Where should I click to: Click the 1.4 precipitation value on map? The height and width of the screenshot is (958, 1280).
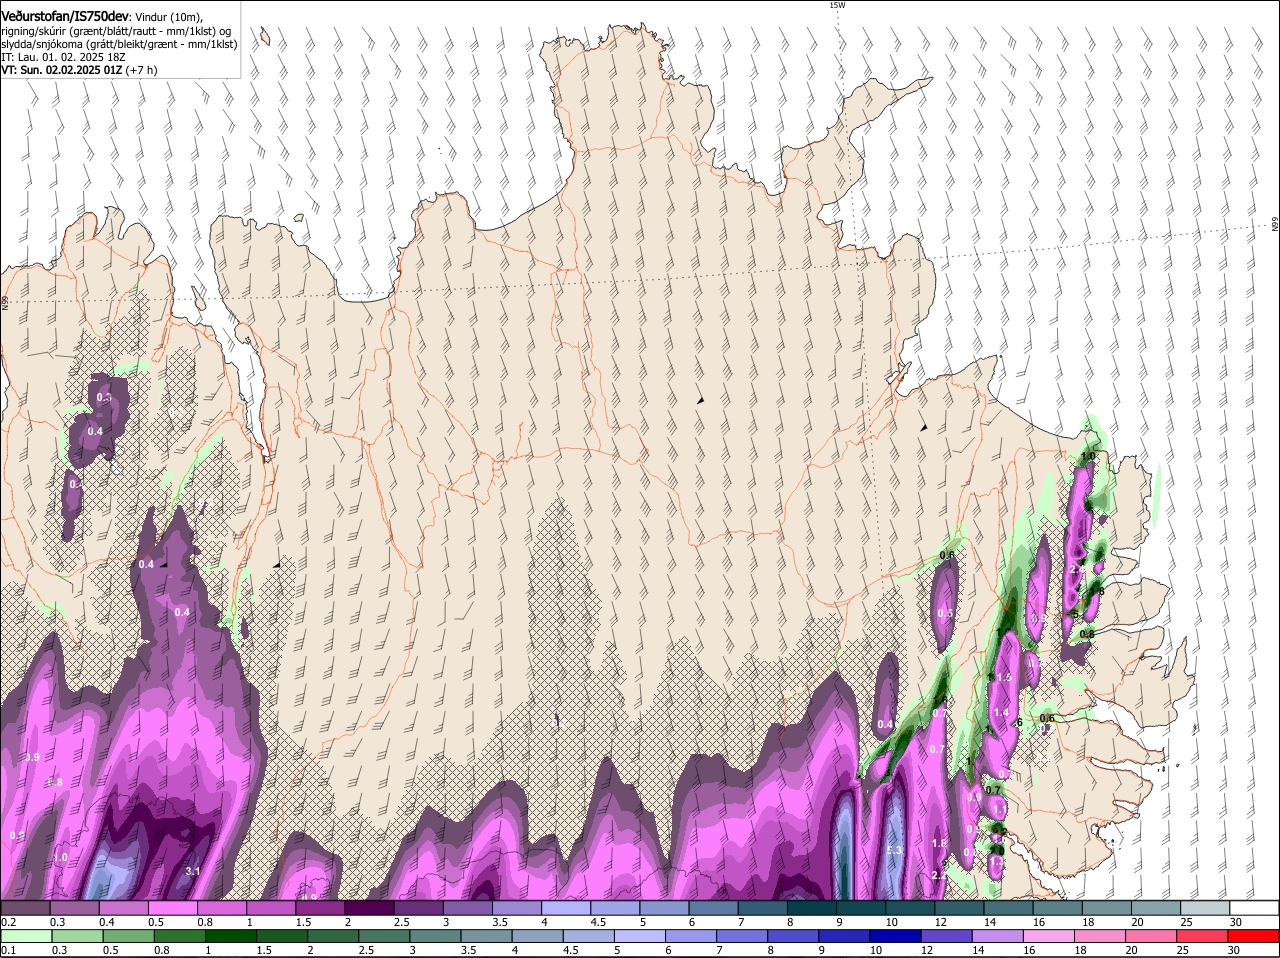[x=1001, y=712]
